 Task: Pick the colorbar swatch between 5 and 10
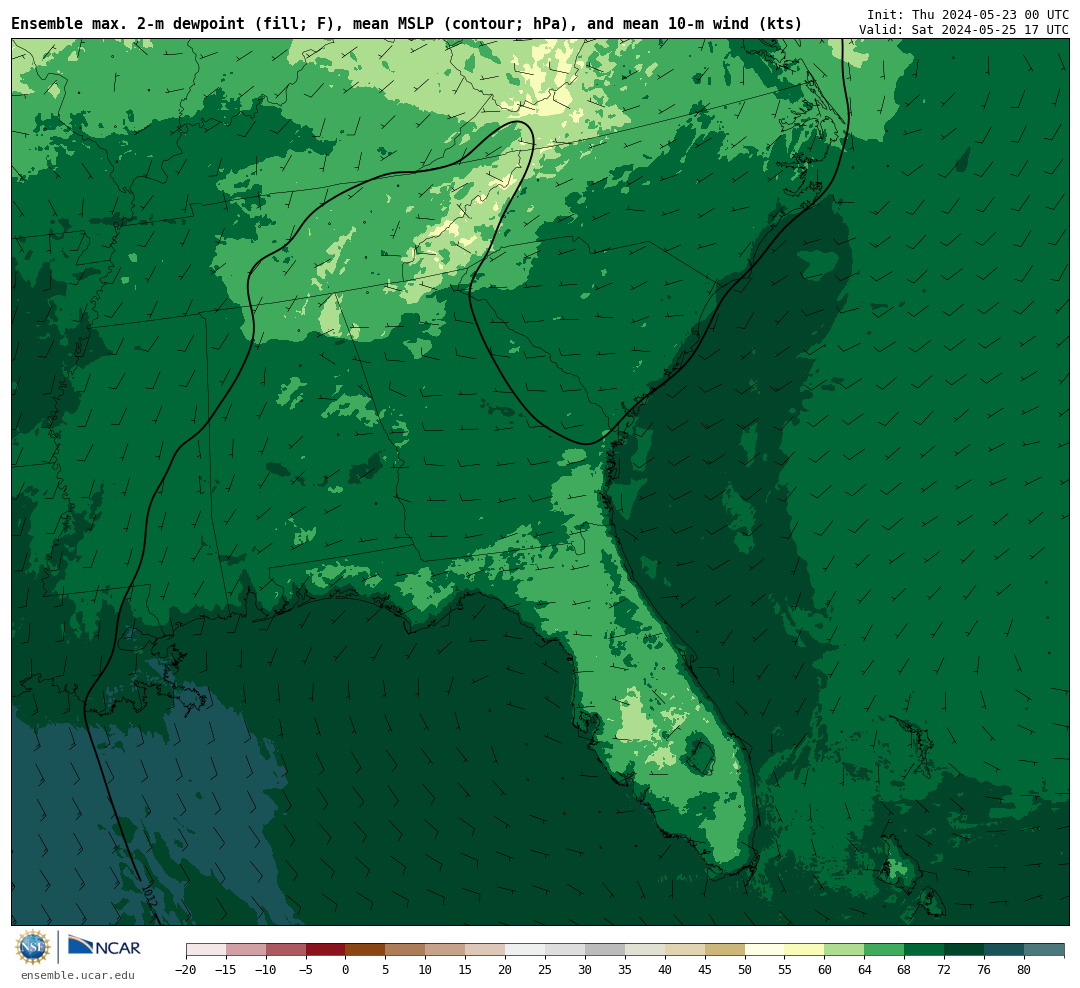(x=406, y=950)
